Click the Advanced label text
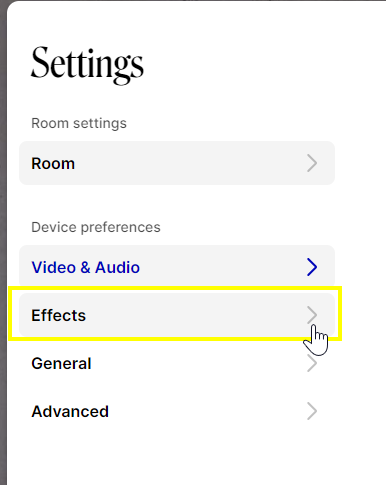Viewport: 386px width, 485px height. (70, 411)
